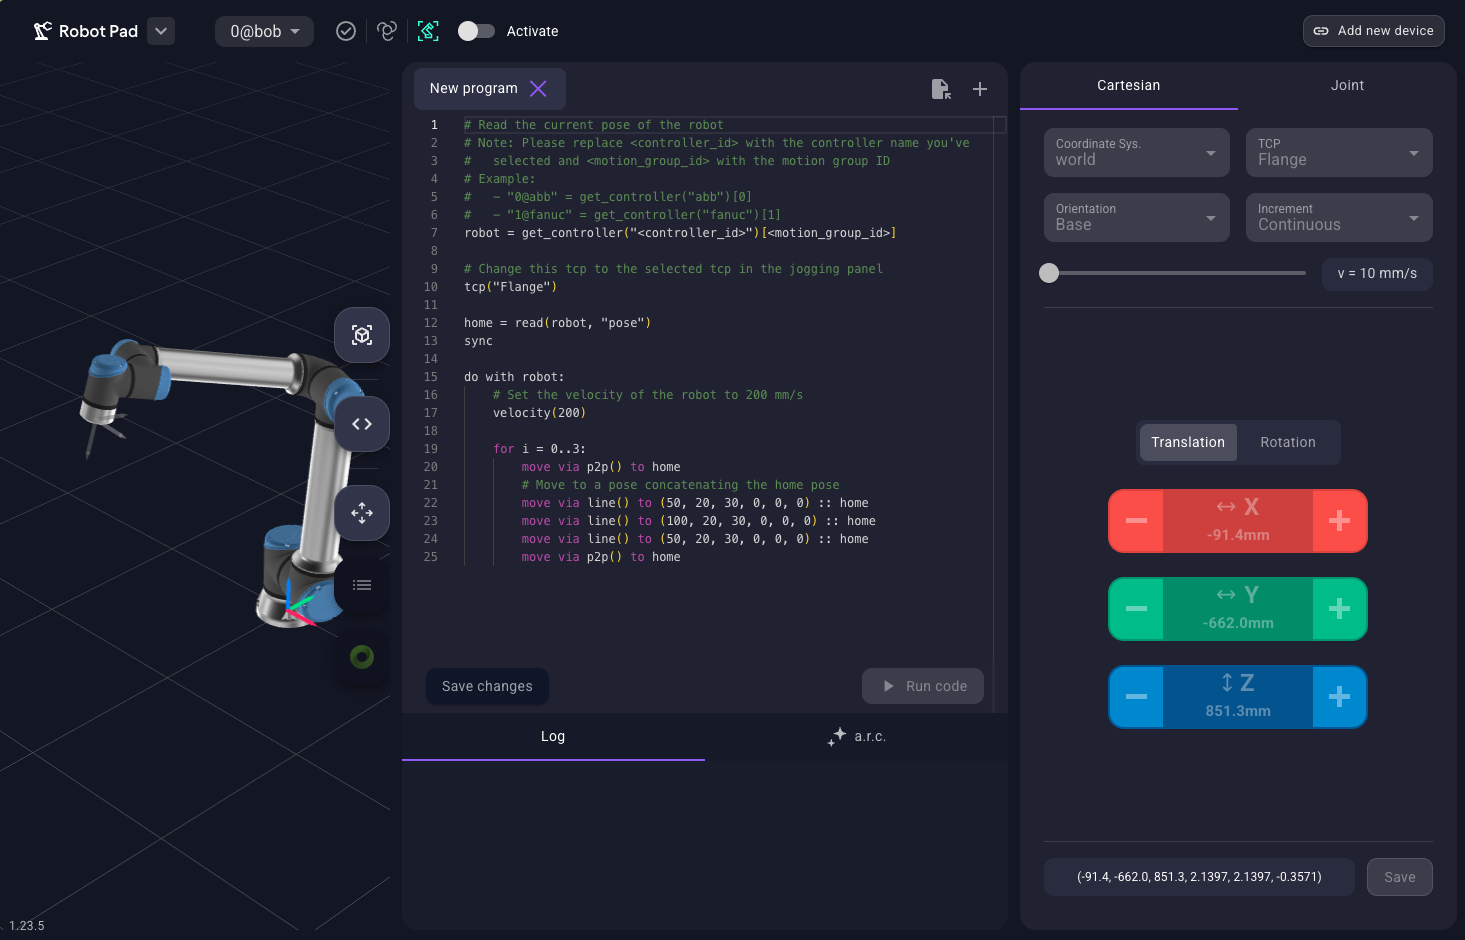The width and height of the screenshot is (1465, 940).
Task: Open the a.r.c. tab
Action: coord(857,737)
